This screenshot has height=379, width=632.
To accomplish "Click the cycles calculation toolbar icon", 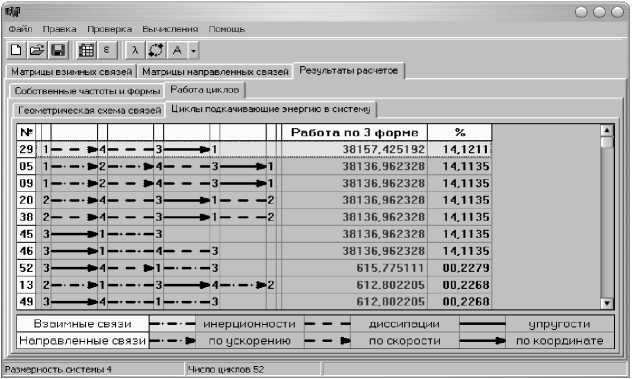I will point(156,50).
